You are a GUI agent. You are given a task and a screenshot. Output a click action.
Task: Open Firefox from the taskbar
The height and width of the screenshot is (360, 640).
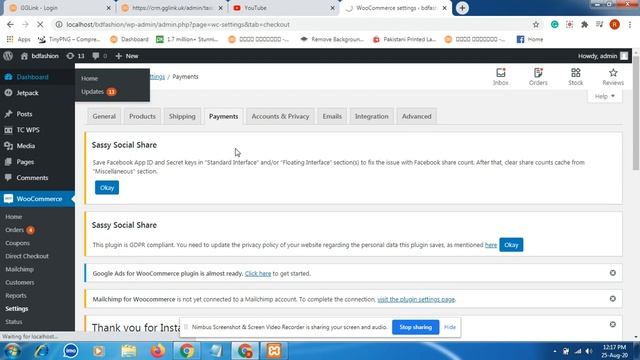[x=158, y=351]
